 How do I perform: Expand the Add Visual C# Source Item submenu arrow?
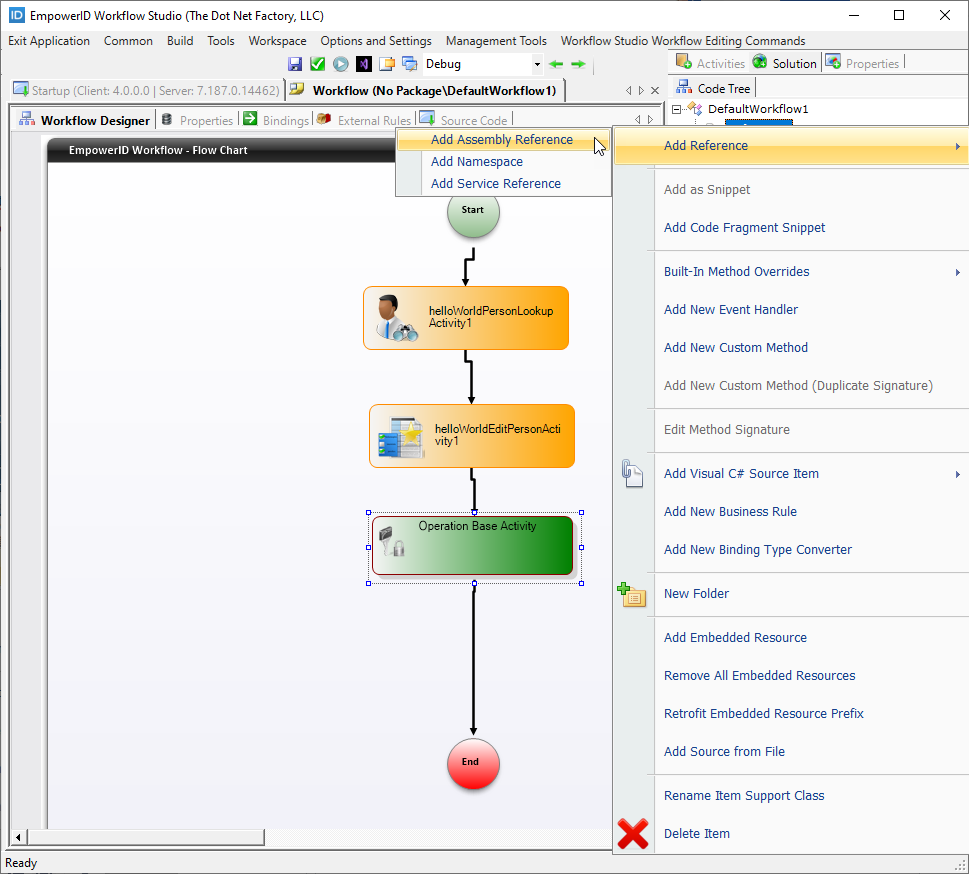[958, 474]
